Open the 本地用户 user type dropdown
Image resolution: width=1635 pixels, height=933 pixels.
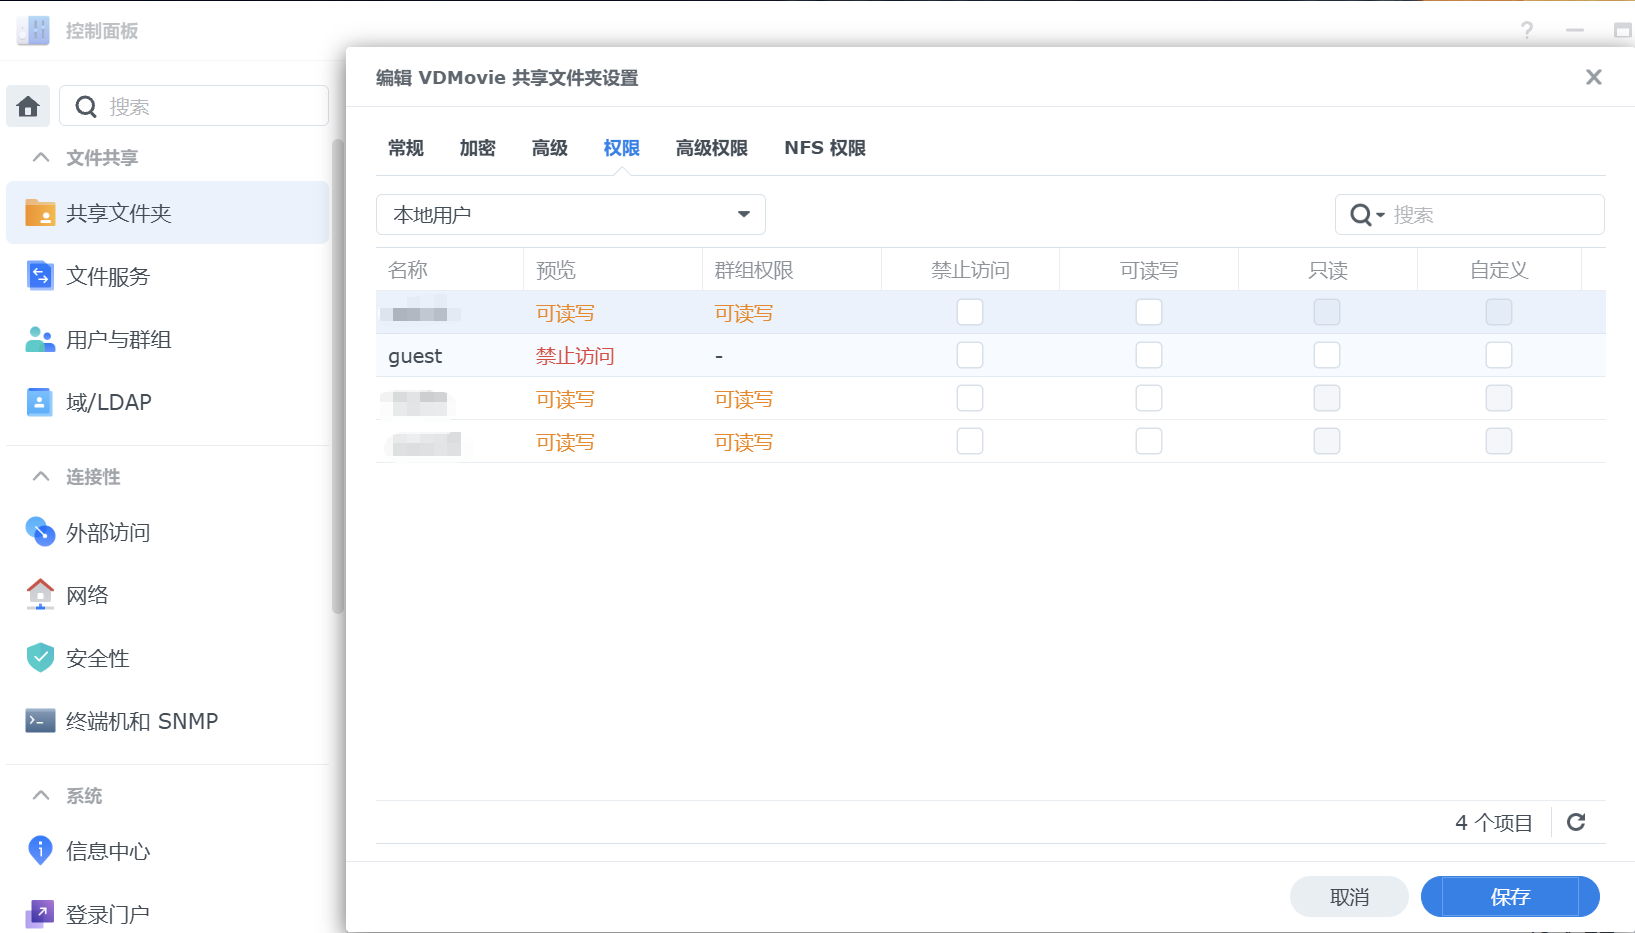[x=571, y=215]
